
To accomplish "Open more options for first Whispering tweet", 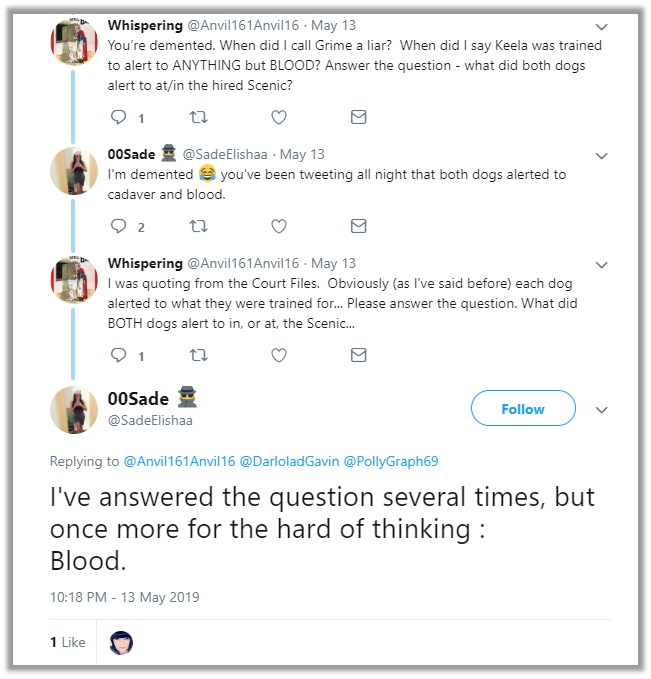I will point(602,26).
